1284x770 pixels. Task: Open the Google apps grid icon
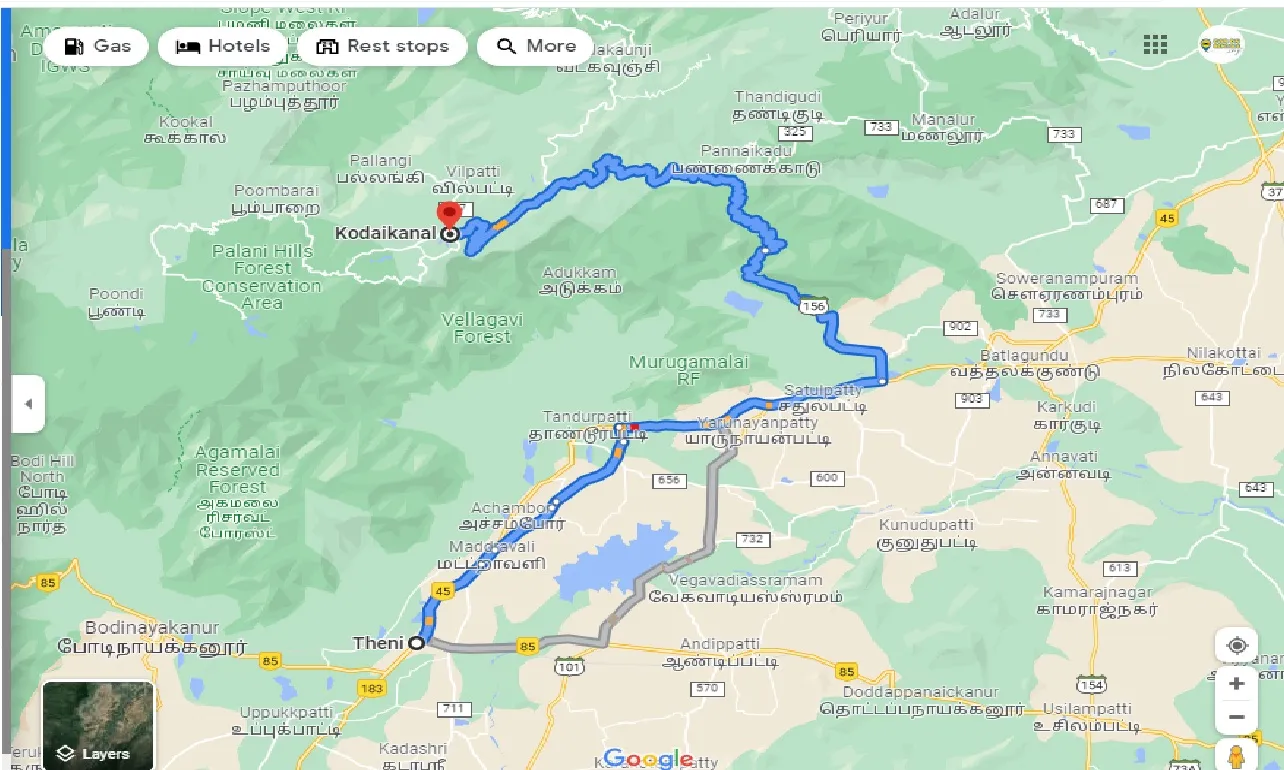click(1155, 45)
